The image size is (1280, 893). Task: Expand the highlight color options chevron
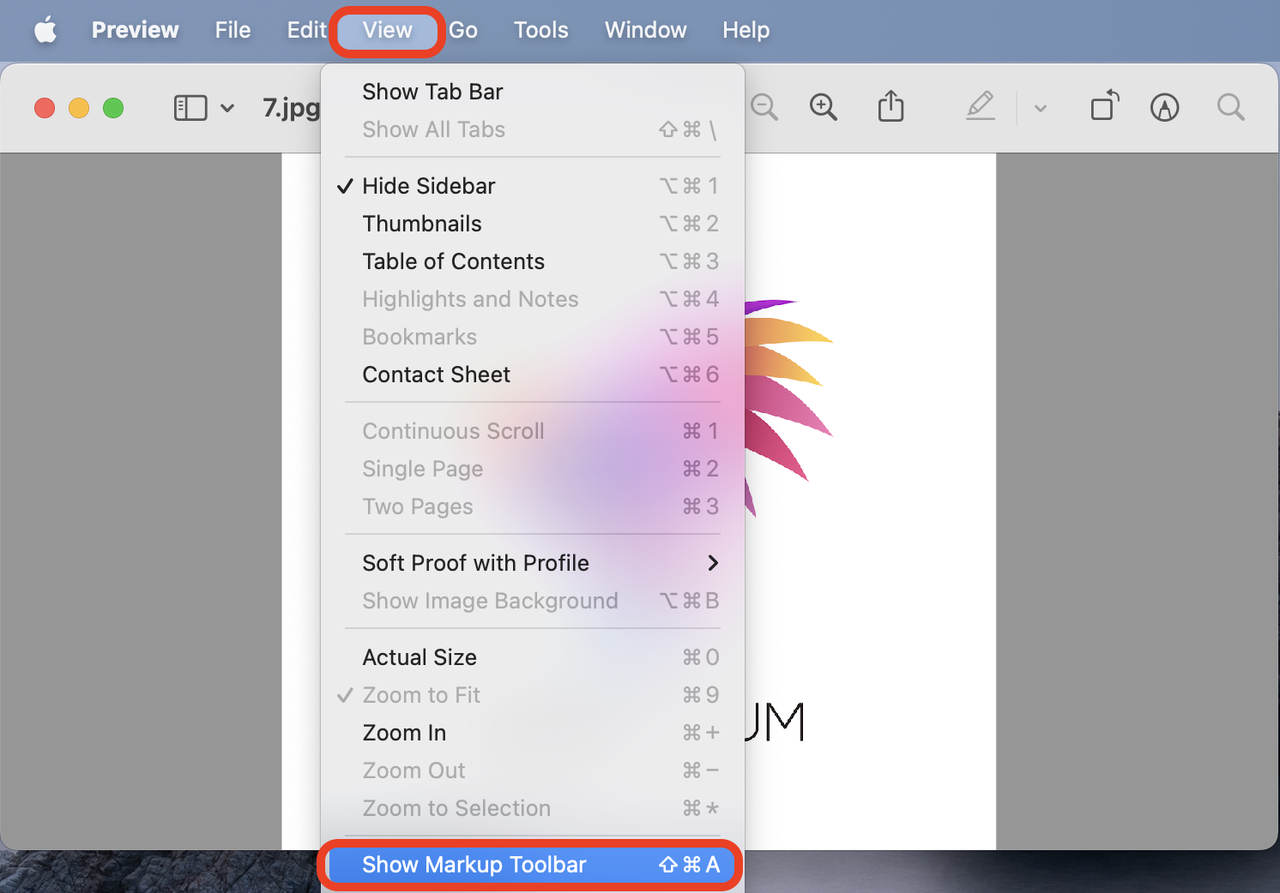pyautogui.click(x=1040, y=108)
